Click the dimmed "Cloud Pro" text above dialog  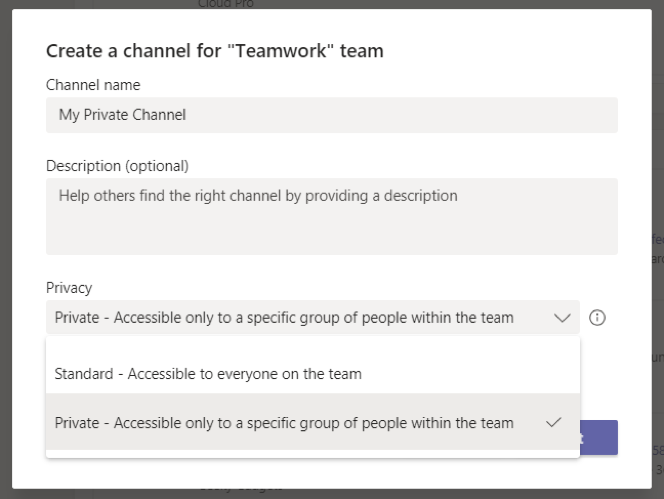[x=225, y=4]
